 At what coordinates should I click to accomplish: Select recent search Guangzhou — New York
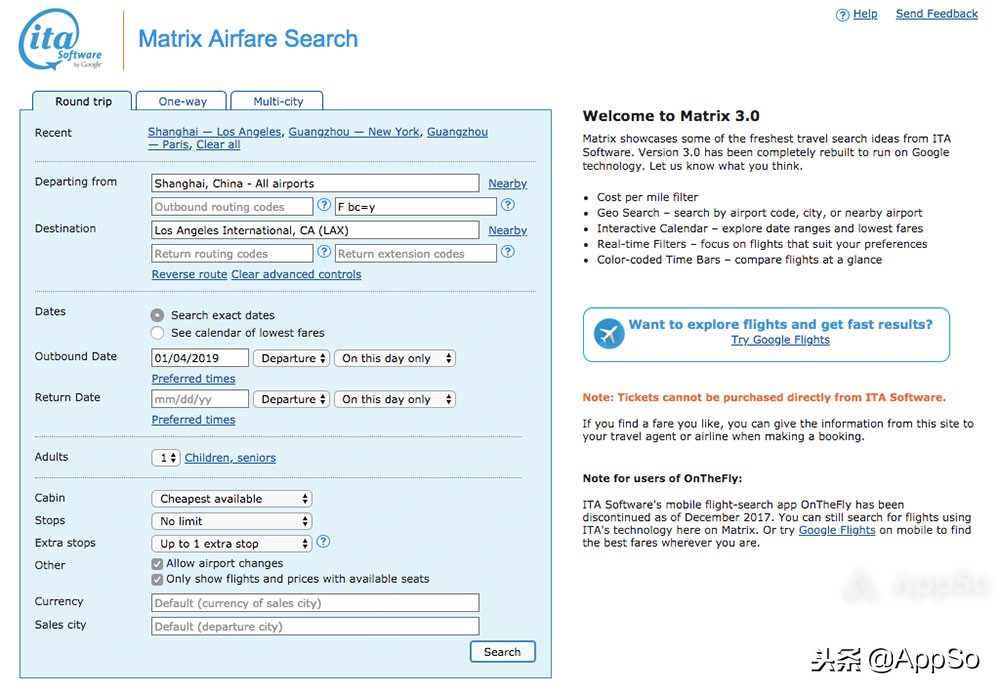pyautogui.click(x=354, y=131)
